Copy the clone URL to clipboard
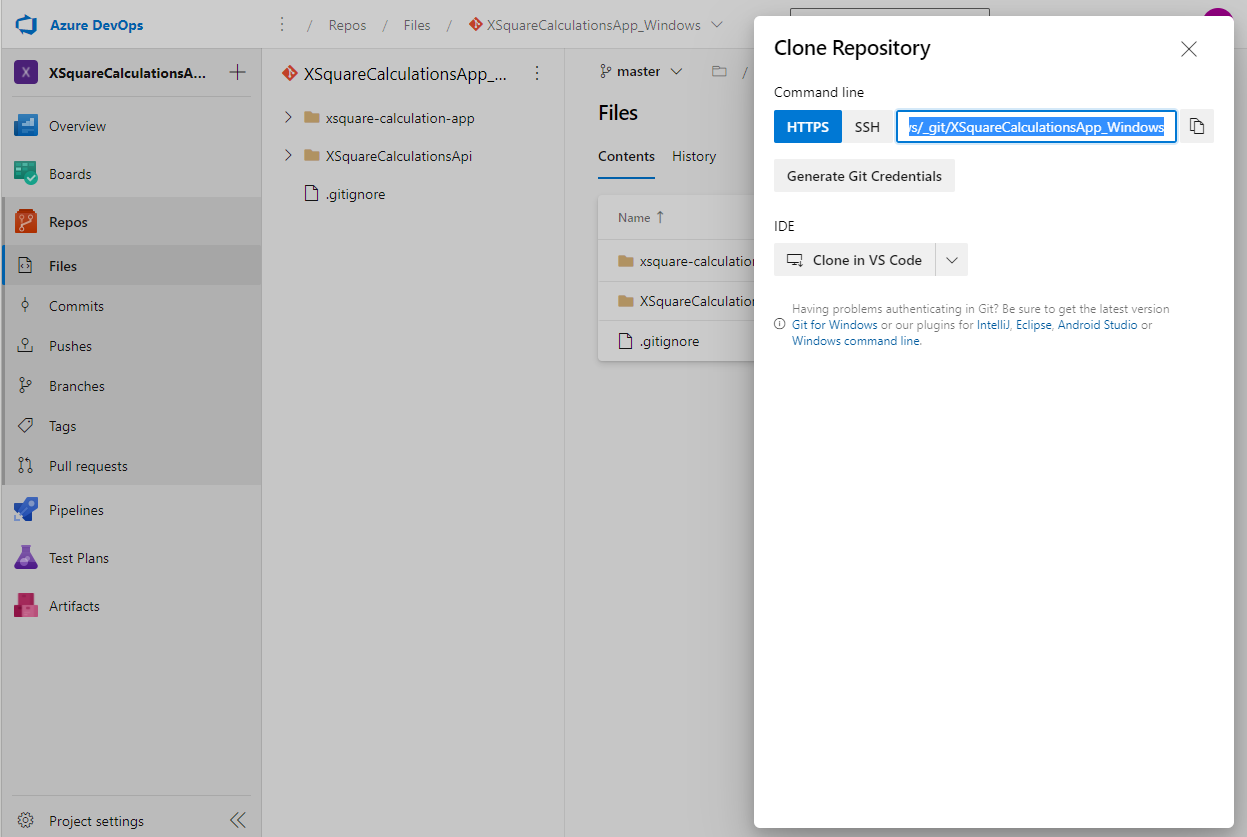Screen dimensions: 1247x837 point(1197,126)
